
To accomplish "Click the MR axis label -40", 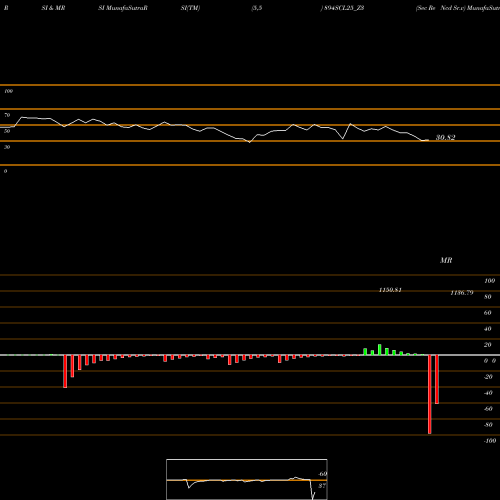I will [x=488, y=393].
